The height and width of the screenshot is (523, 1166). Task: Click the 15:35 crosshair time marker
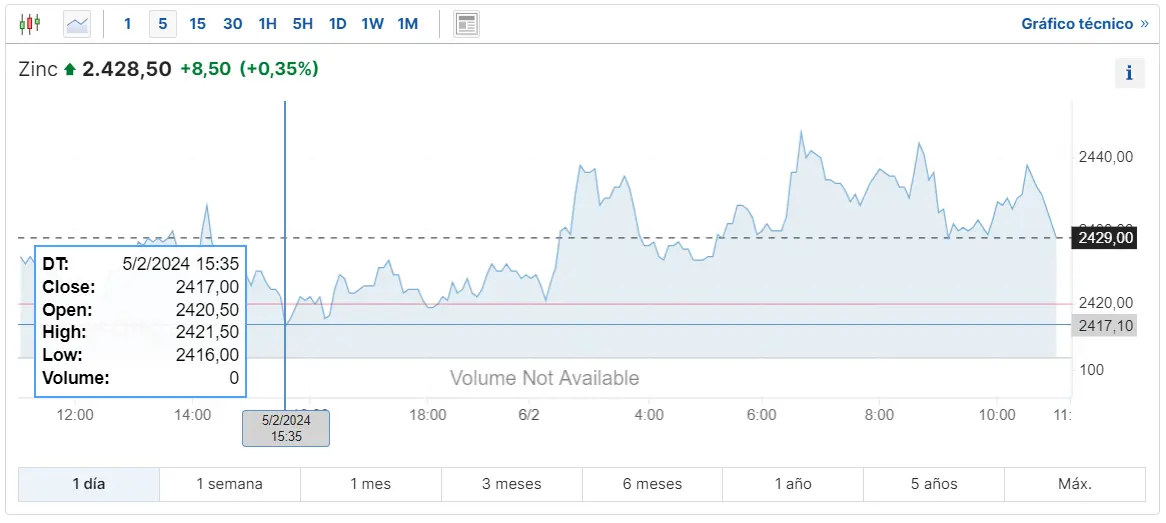(x=286, y=428)
